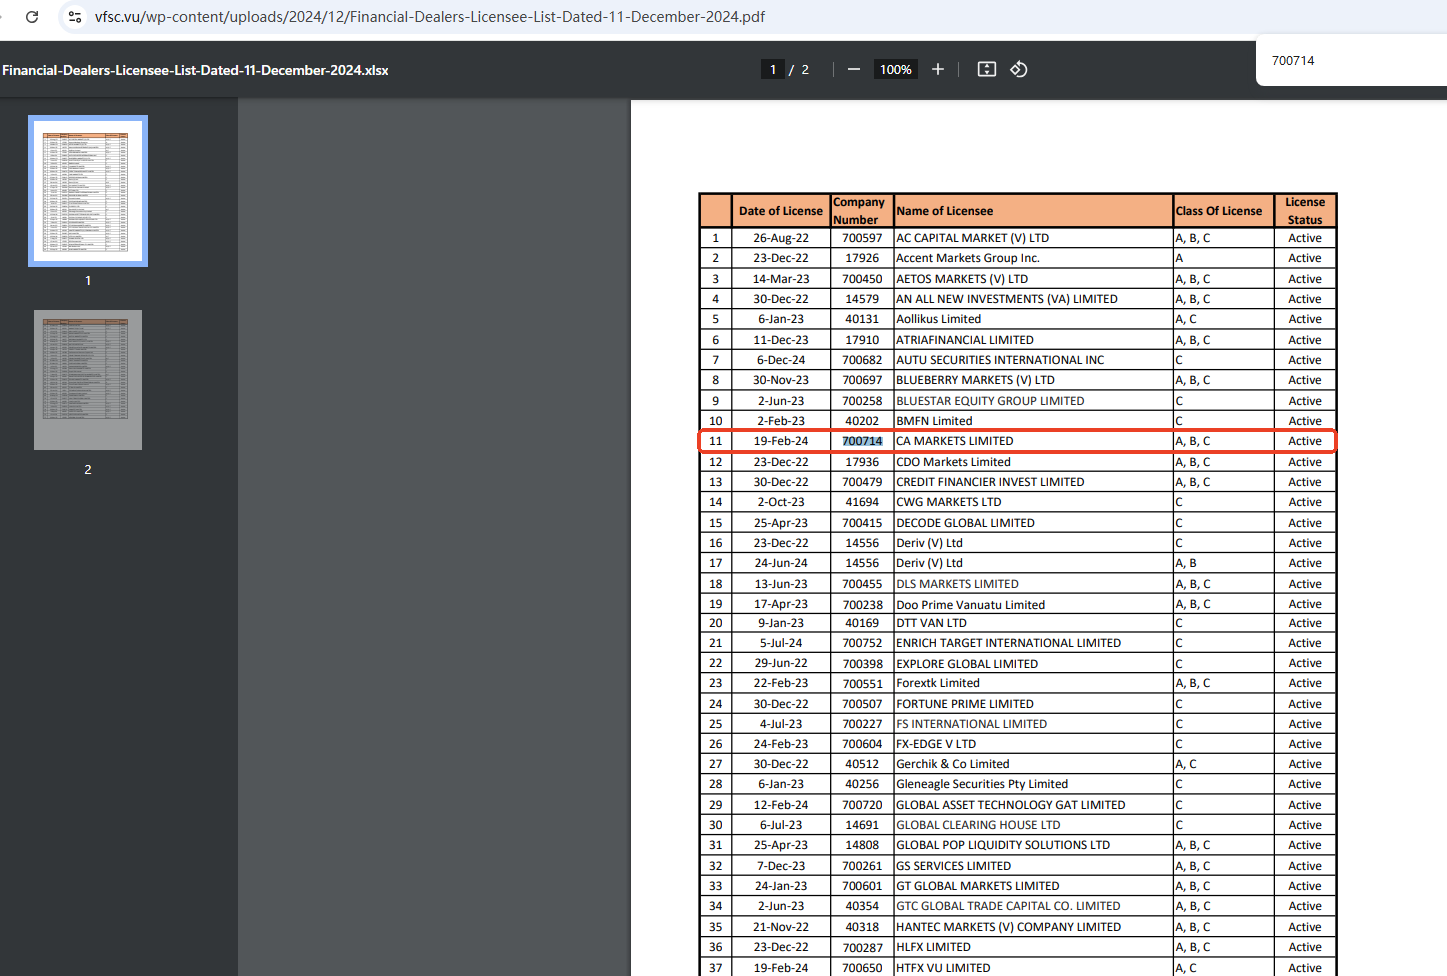Click the Date of License column header

(780, 211)
